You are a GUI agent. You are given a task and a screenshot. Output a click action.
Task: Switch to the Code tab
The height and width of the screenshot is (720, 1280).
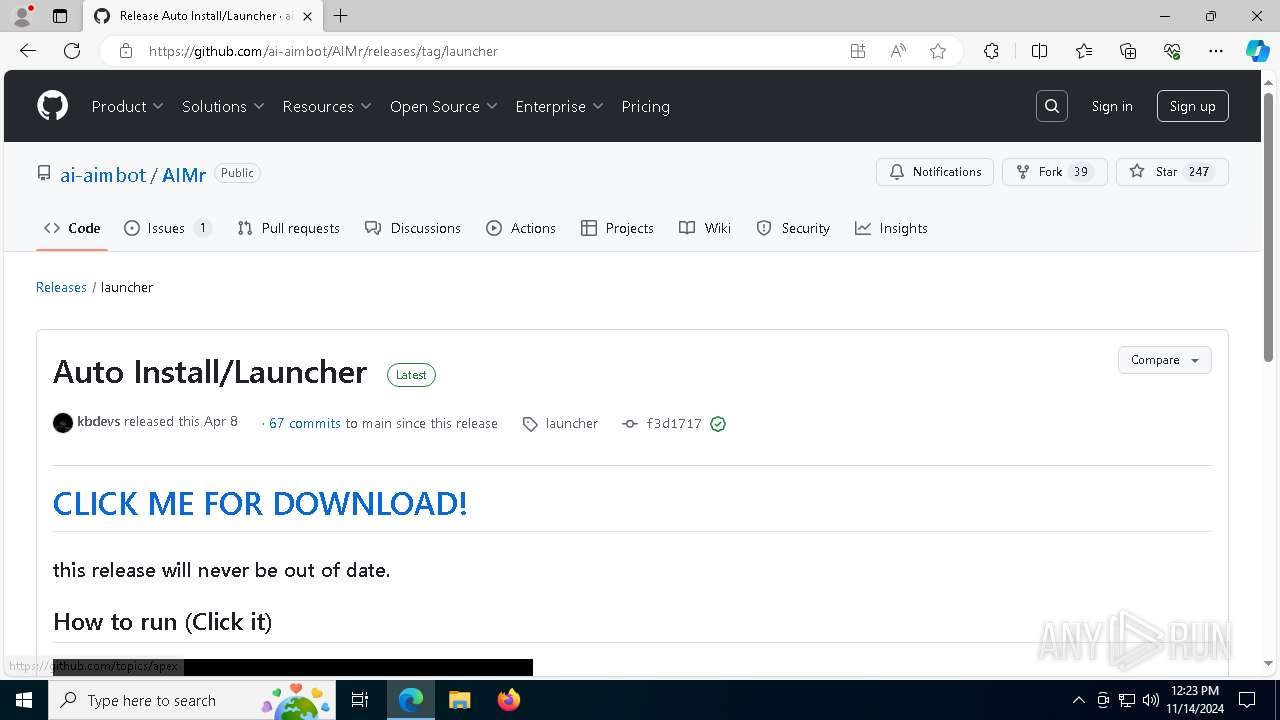tap(72, 228)
